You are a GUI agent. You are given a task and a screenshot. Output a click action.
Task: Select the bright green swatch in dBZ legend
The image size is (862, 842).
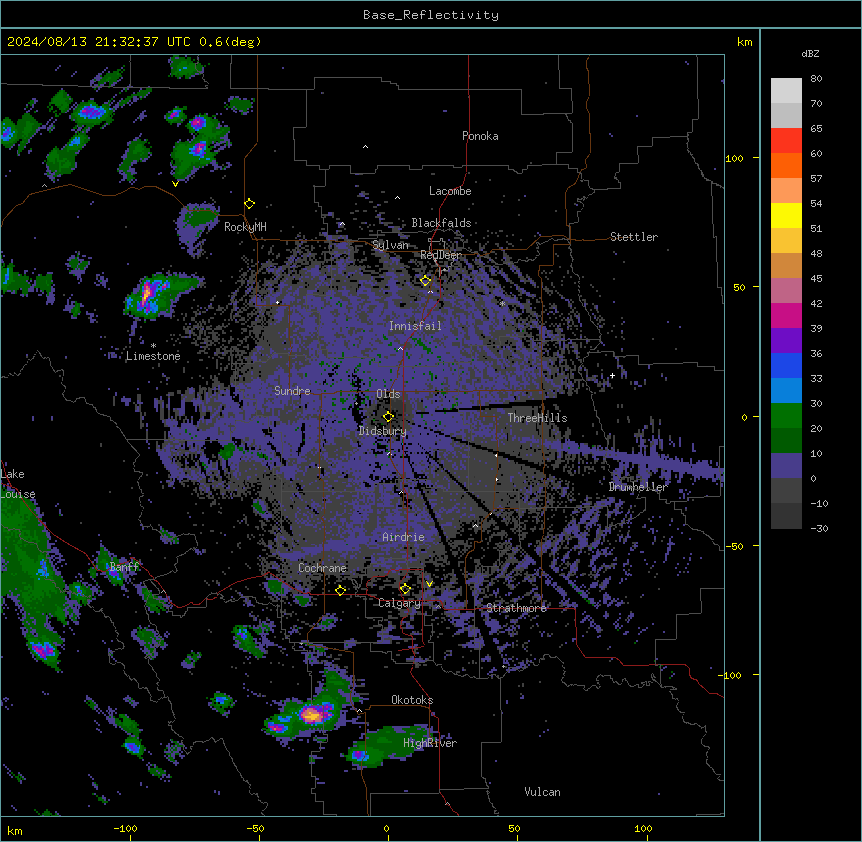(x=786, y=416)
